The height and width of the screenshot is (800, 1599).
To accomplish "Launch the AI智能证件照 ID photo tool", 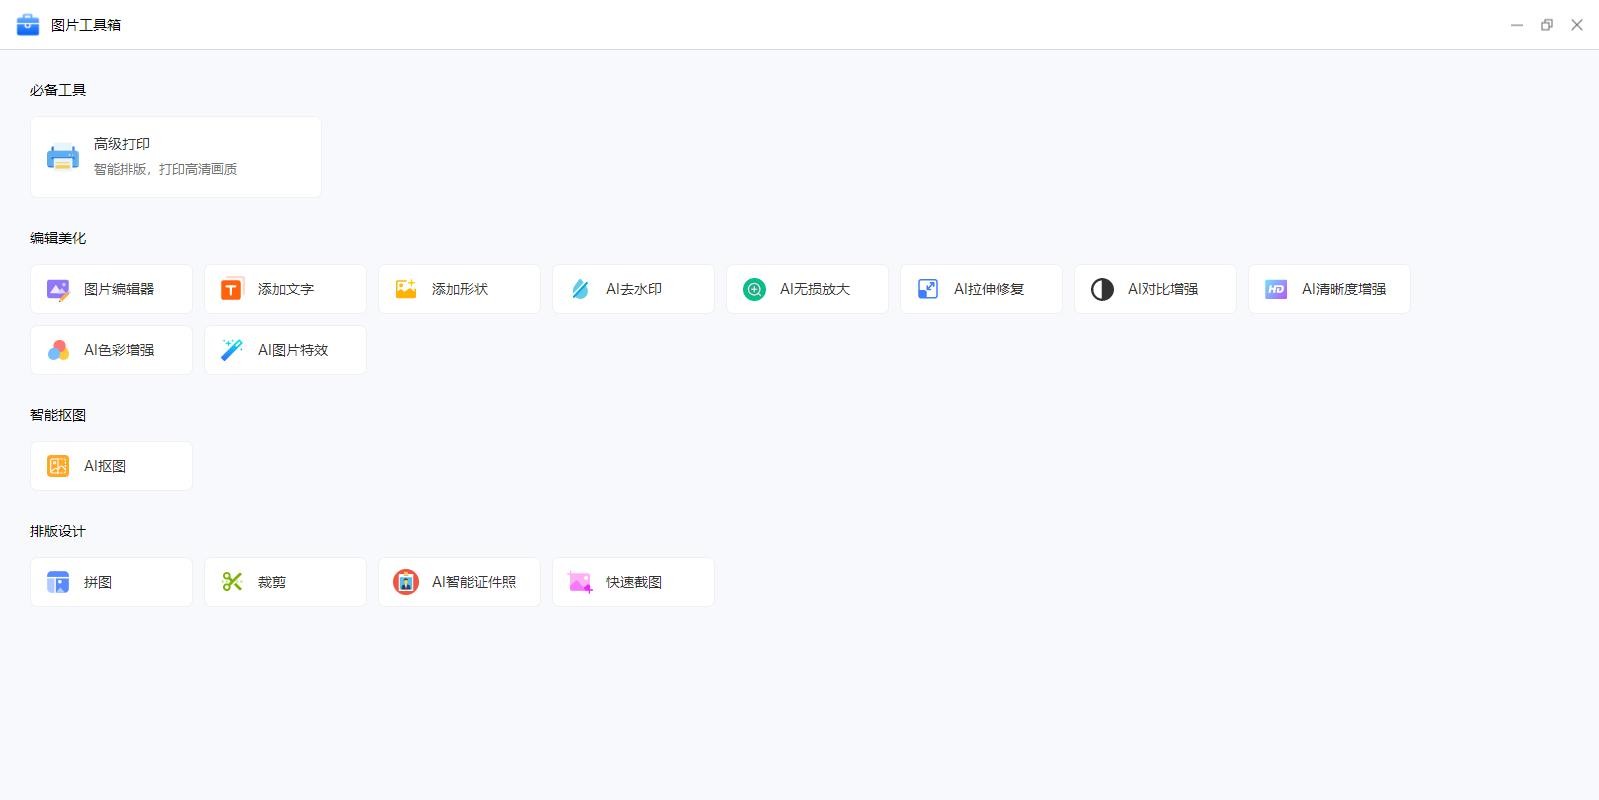I will 459,582.
